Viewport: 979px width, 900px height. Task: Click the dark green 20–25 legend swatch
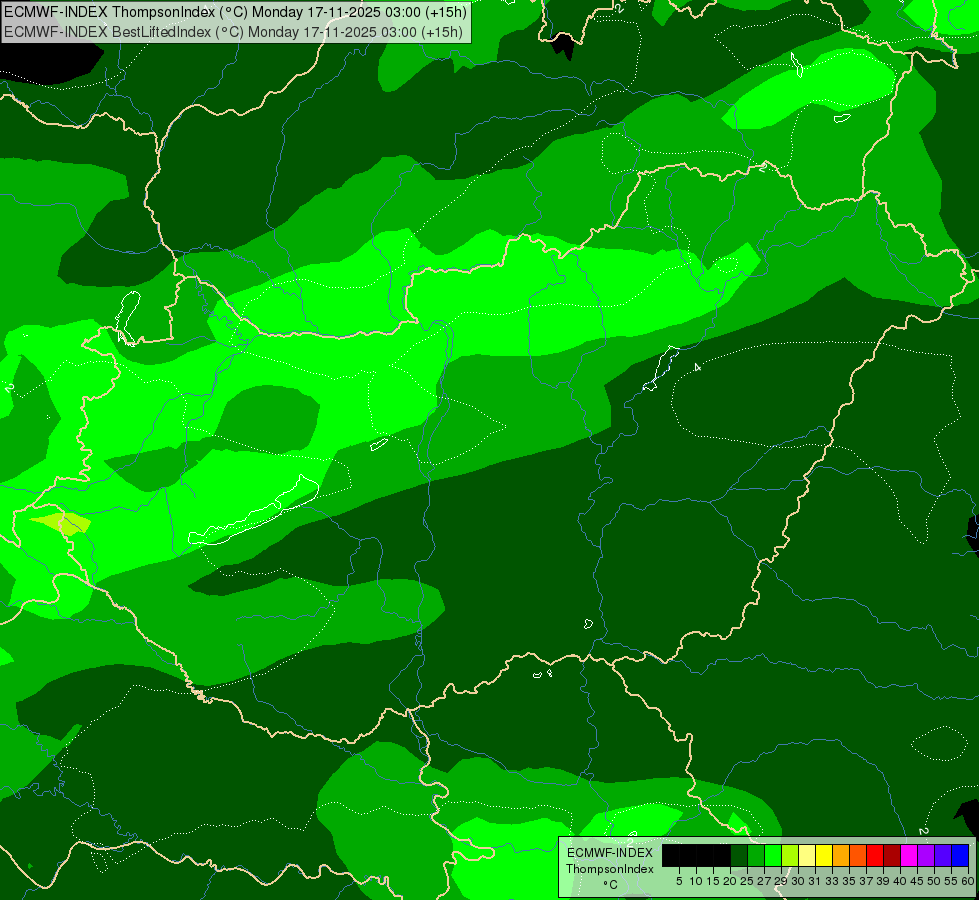click(x=739, y=855)
